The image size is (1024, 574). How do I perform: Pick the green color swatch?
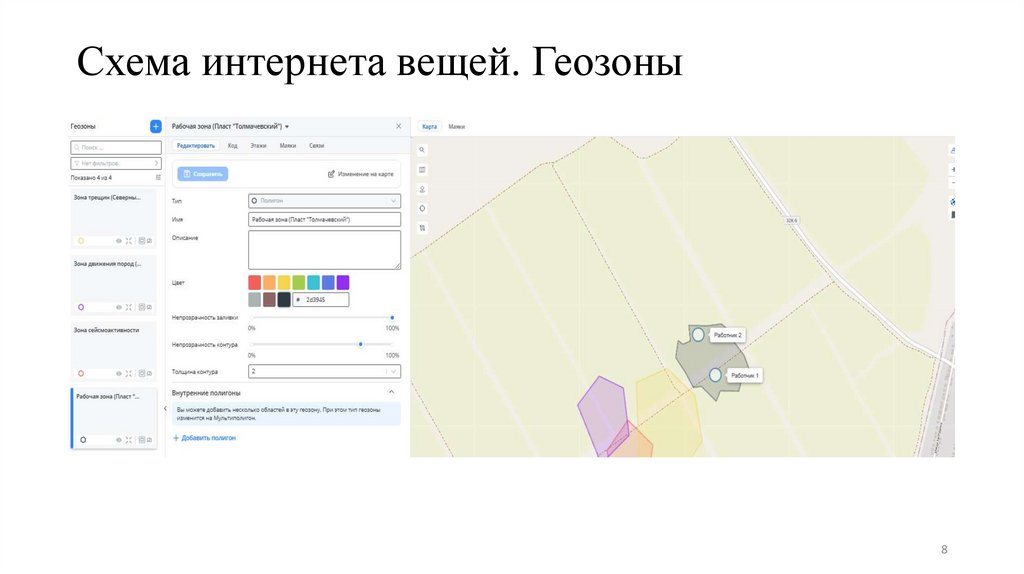(x=298, y=282)
